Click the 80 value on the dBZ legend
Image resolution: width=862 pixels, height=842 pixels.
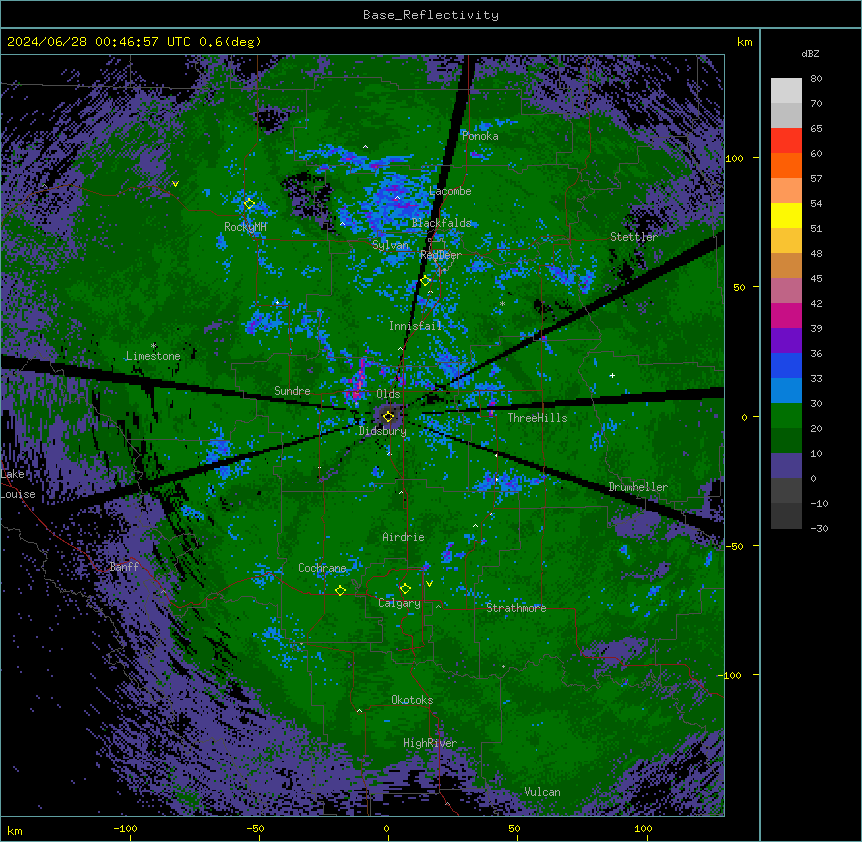click(816, 79)
